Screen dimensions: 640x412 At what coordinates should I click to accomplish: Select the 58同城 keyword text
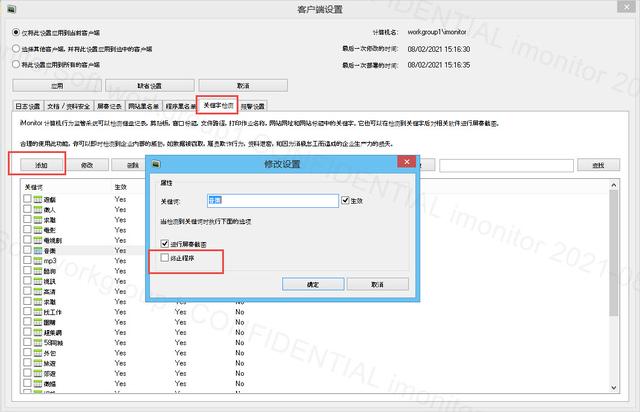pyautogui.click(x=53, y=343)
